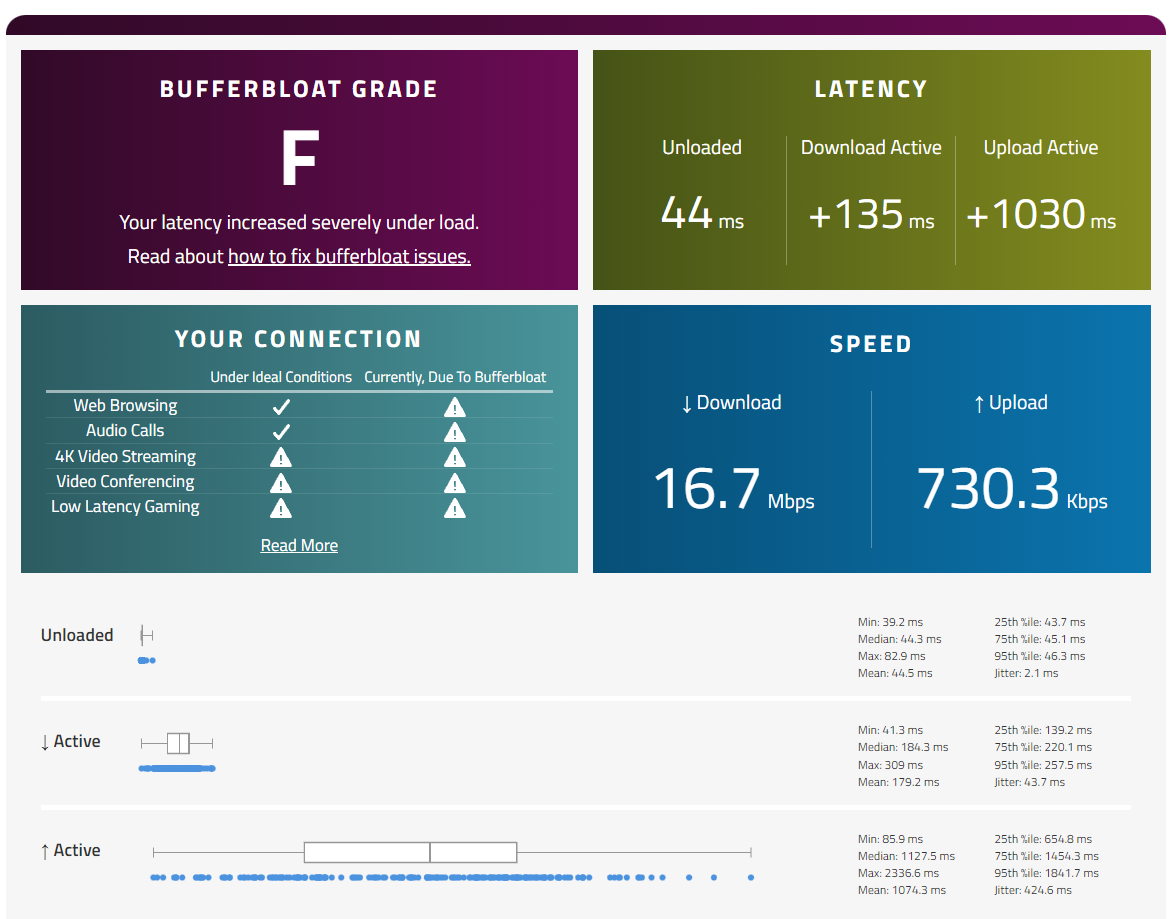Click Low Latency Gaming warning under Ideal Conditions
Image resolution: width=1172 pixels, height=919 pixels.
point(281,507)
